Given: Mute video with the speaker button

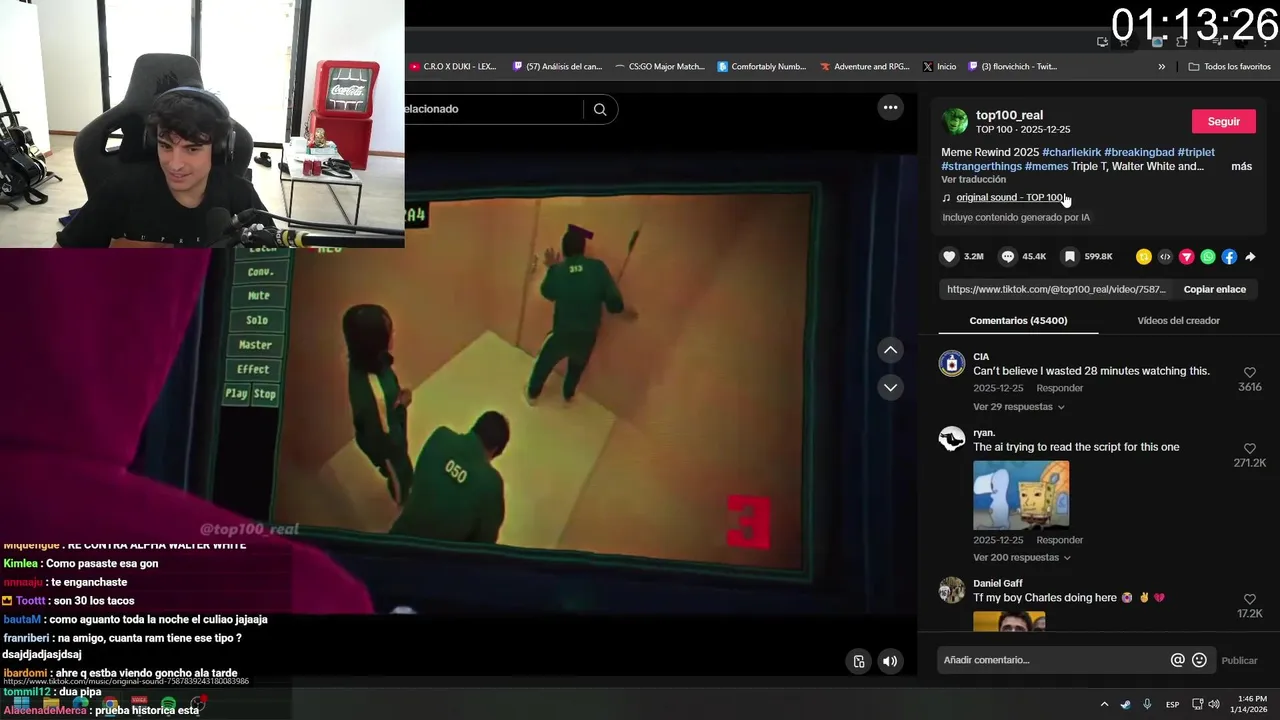Looking at the screenshot, I should pos(890,661).
